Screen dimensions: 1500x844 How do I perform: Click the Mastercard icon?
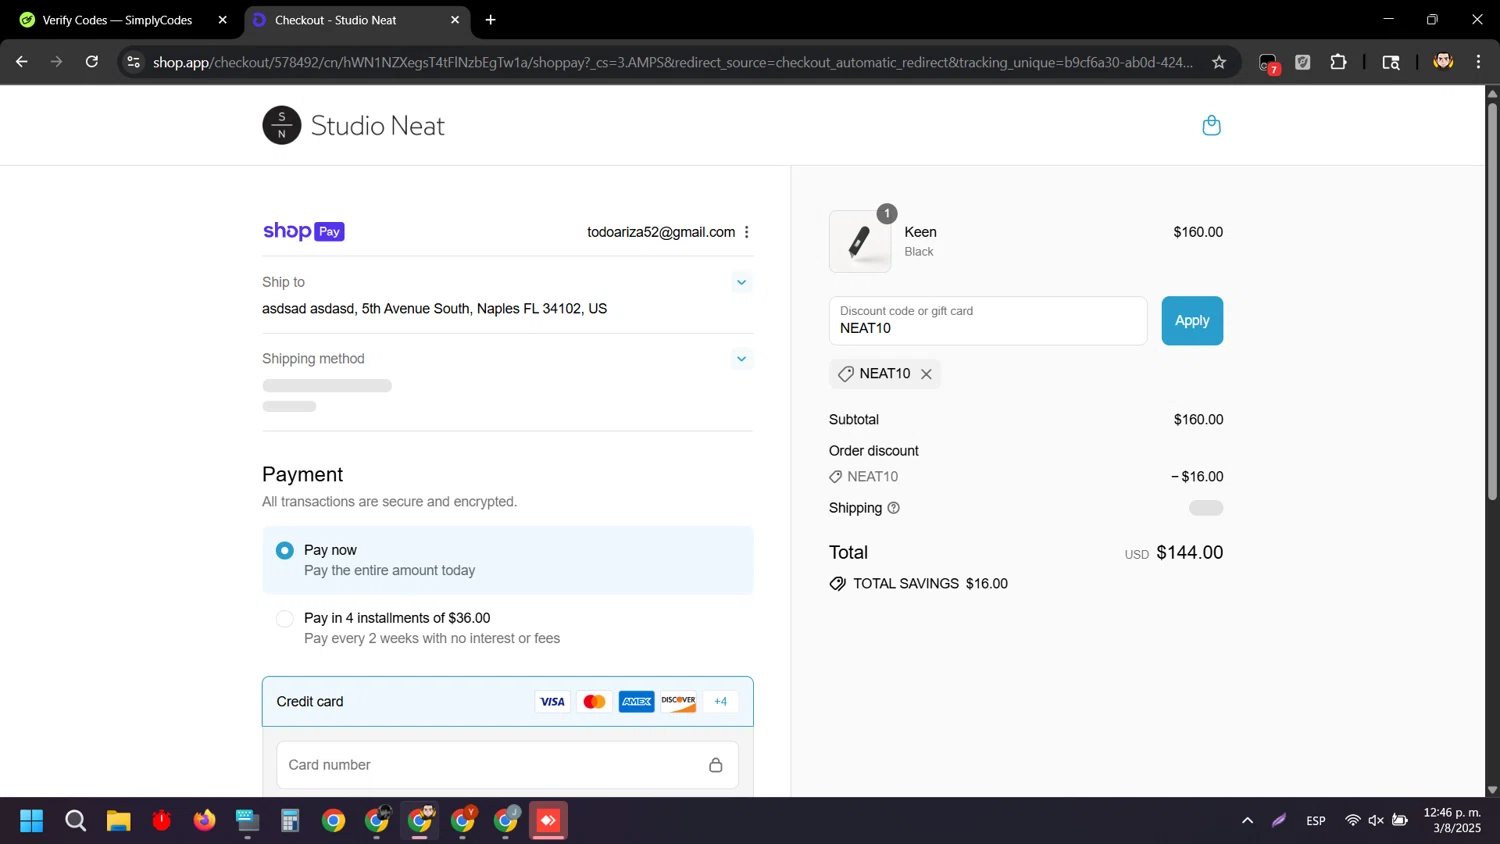pos(594,701)
